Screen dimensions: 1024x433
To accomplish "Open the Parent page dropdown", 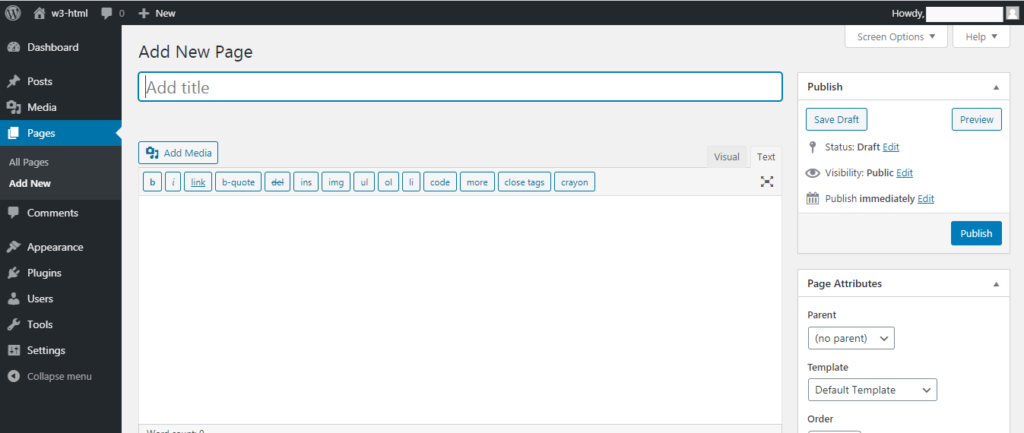I will point(851,338).
